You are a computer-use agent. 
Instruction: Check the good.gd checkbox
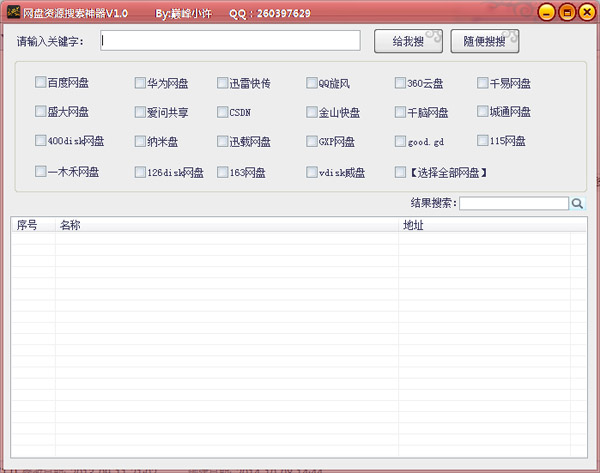click(x=400, y=141)
